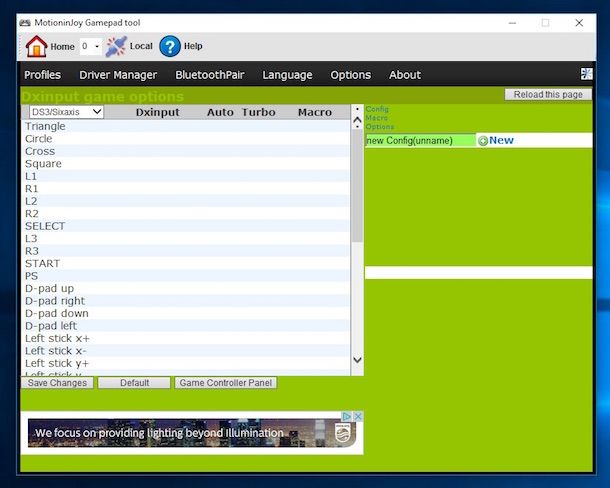The height and width of the screenshot is (488, 610).
Task: Close the MotioninJoy window
Action: pyautogui.click(x=579, y=23)
